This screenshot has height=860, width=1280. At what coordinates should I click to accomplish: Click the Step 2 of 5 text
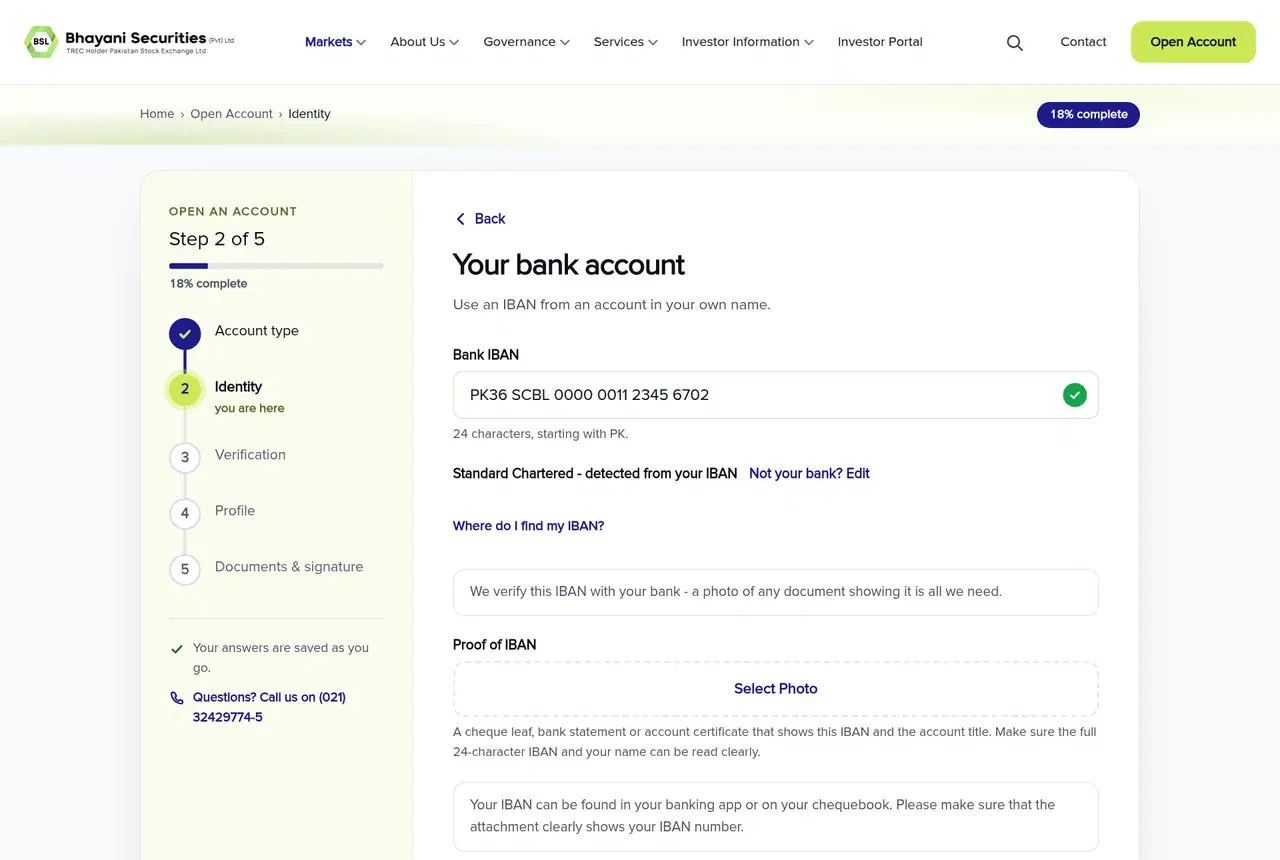(217, 239)
